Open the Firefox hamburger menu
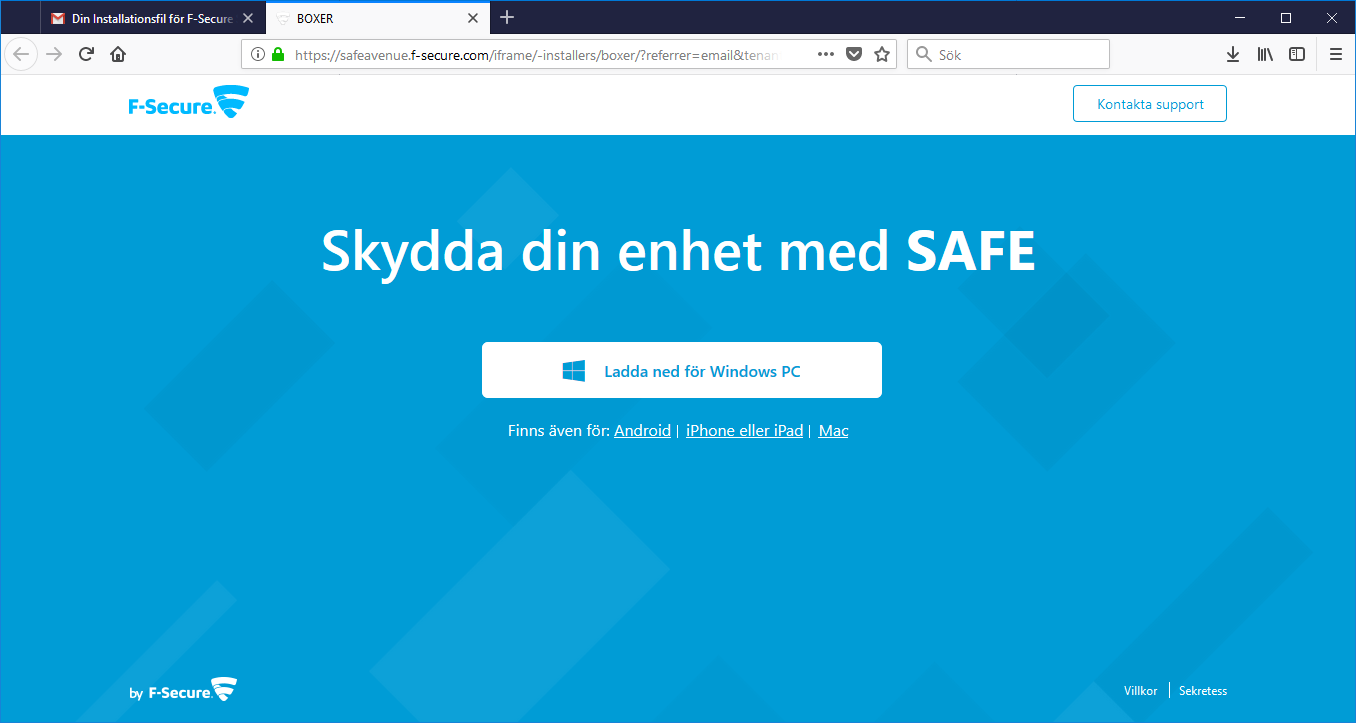The image size is (1356, 723). [1336, 54]
